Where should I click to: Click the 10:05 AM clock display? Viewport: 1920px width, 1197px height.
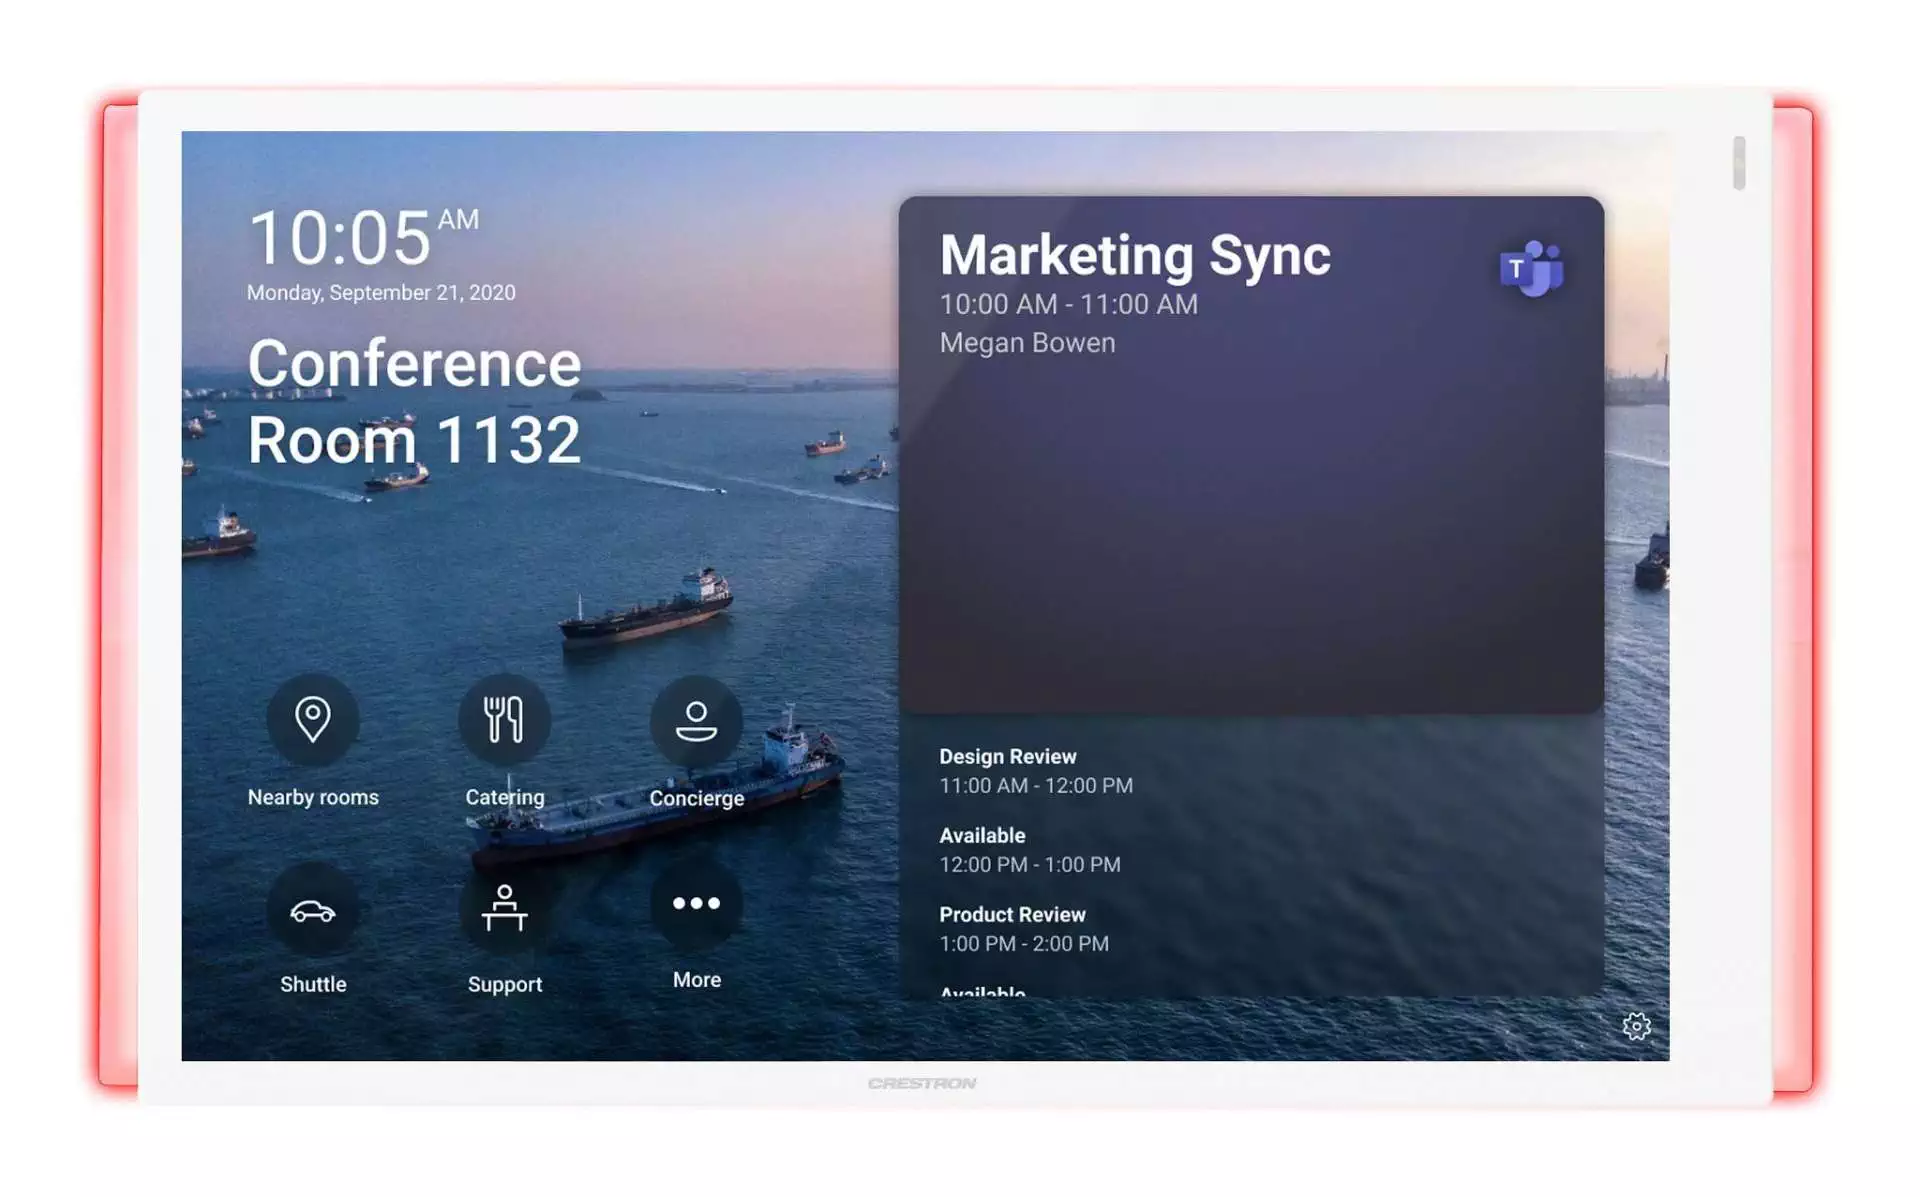pyautogui.click(x=364, y=237)
